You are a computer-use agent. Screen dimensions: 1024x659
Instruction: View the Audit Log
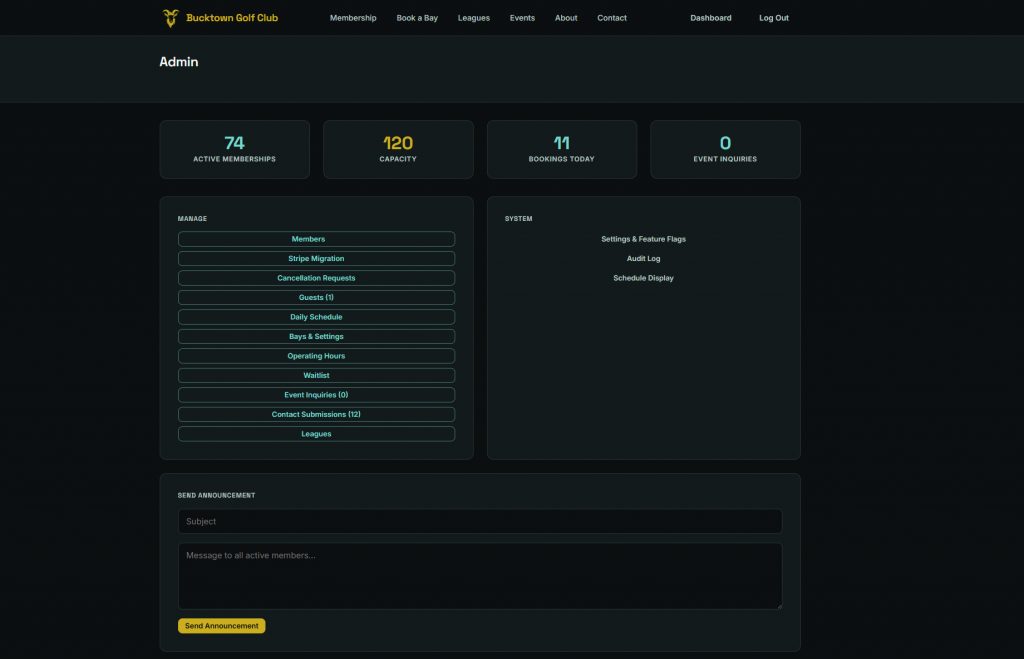pyautogui.click(x=643, y=259)
